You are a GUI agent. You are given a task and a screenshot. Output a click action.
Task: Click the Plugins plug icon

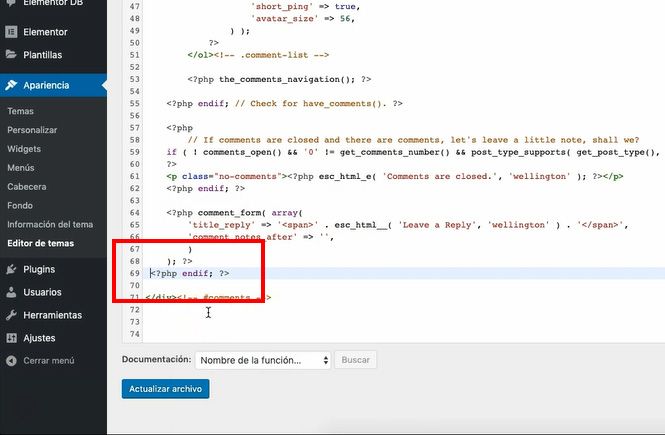[x=11, y=269]
